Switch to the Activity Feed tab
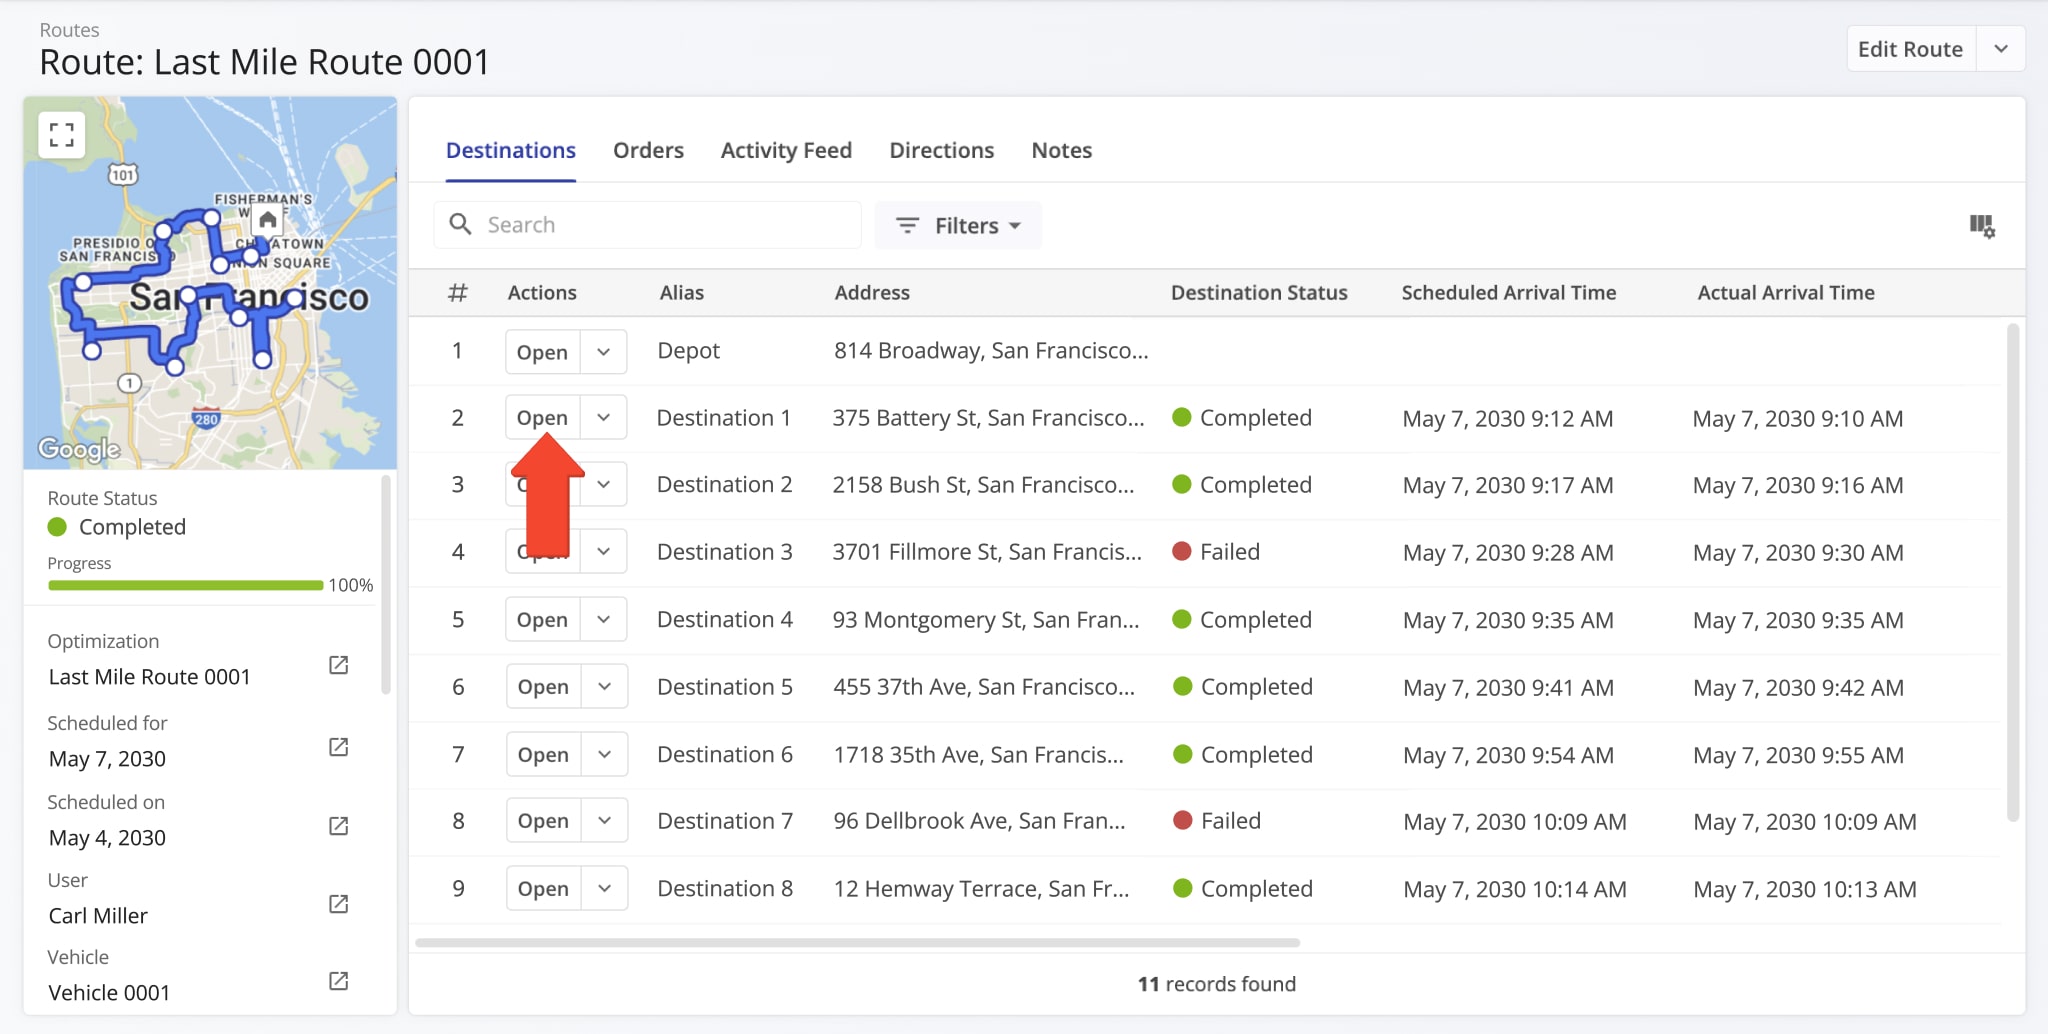This screenshot has height=1034, width=2048. tap(786, 151)
